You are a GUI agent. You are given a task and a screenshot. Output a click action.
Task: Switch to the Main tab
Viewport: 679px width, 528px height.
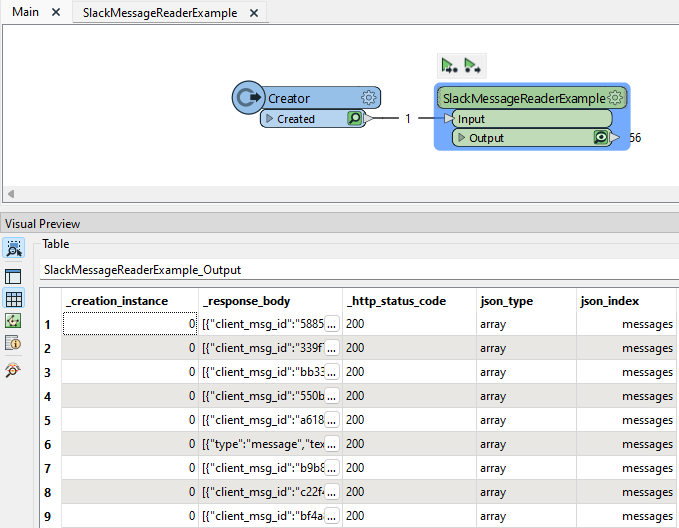click(x=26, y=12)
